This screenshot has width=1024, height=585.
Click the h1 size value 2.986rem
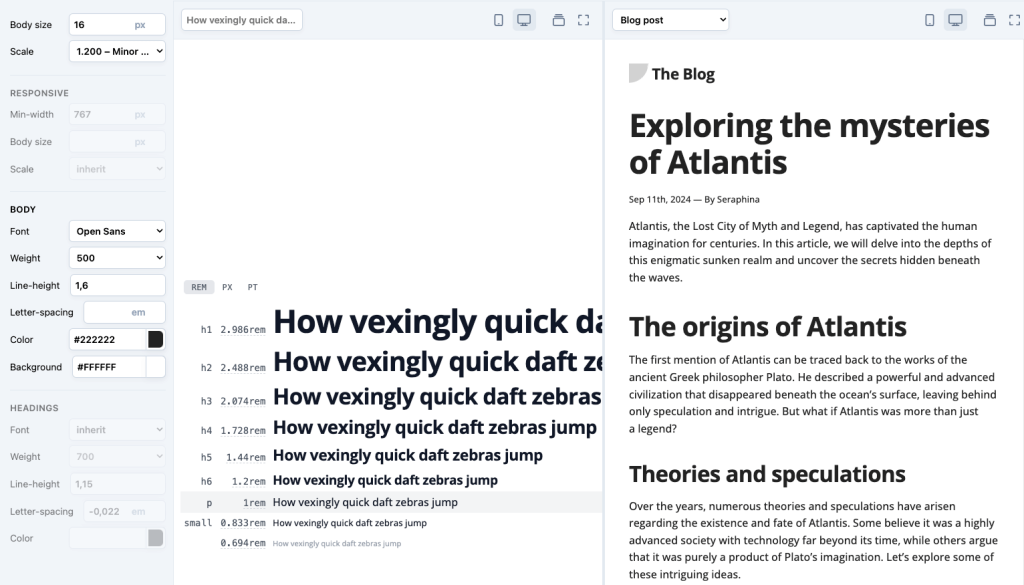point(243,330)
